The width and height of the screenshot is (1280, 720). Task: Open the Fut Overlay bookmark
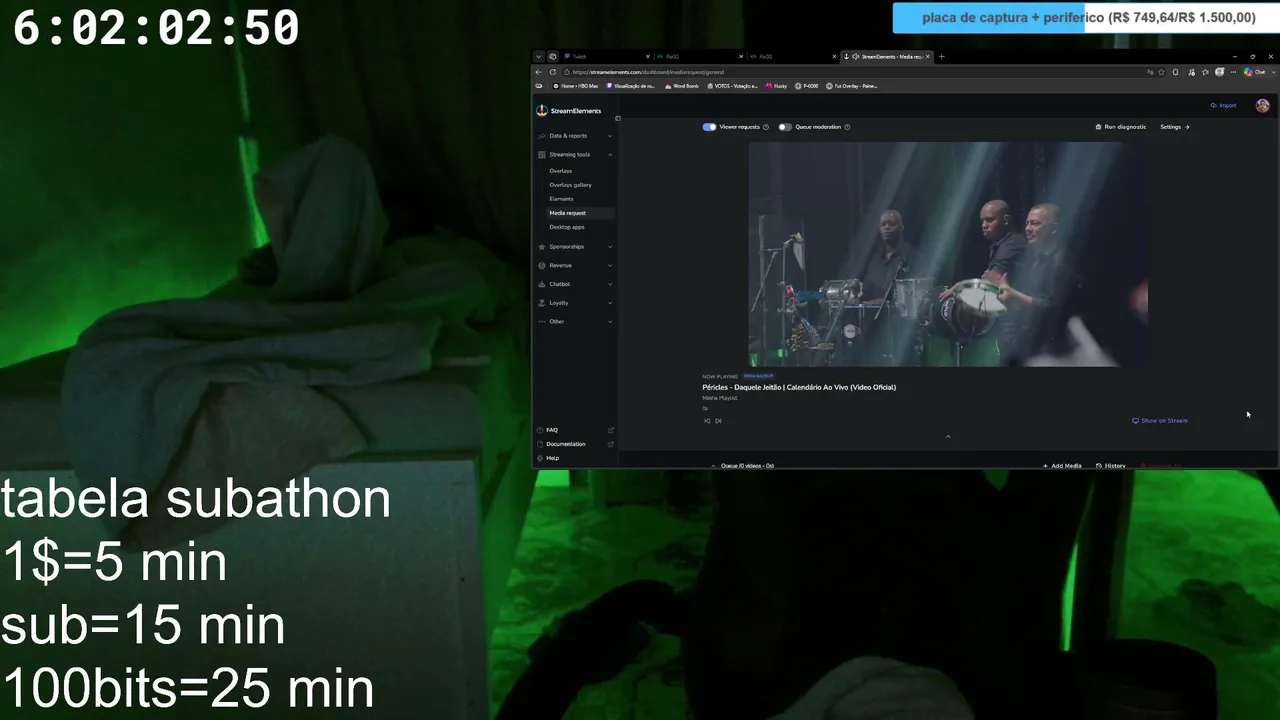click(851, 86)
